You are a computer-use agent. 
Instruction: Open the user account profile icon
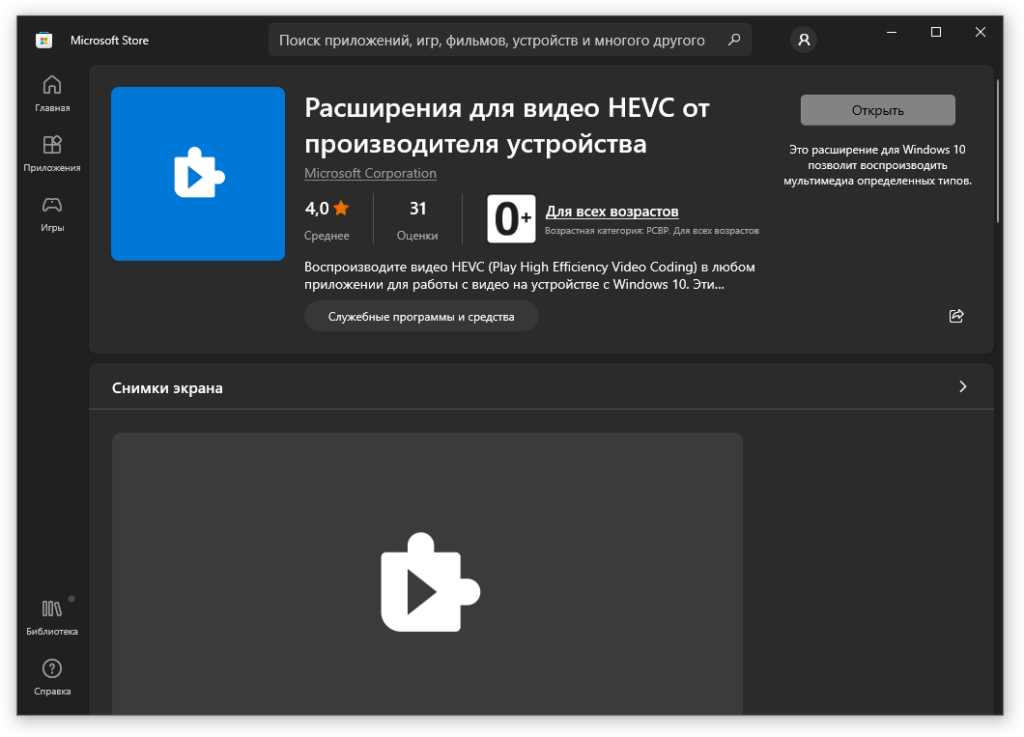click(804, 40)
